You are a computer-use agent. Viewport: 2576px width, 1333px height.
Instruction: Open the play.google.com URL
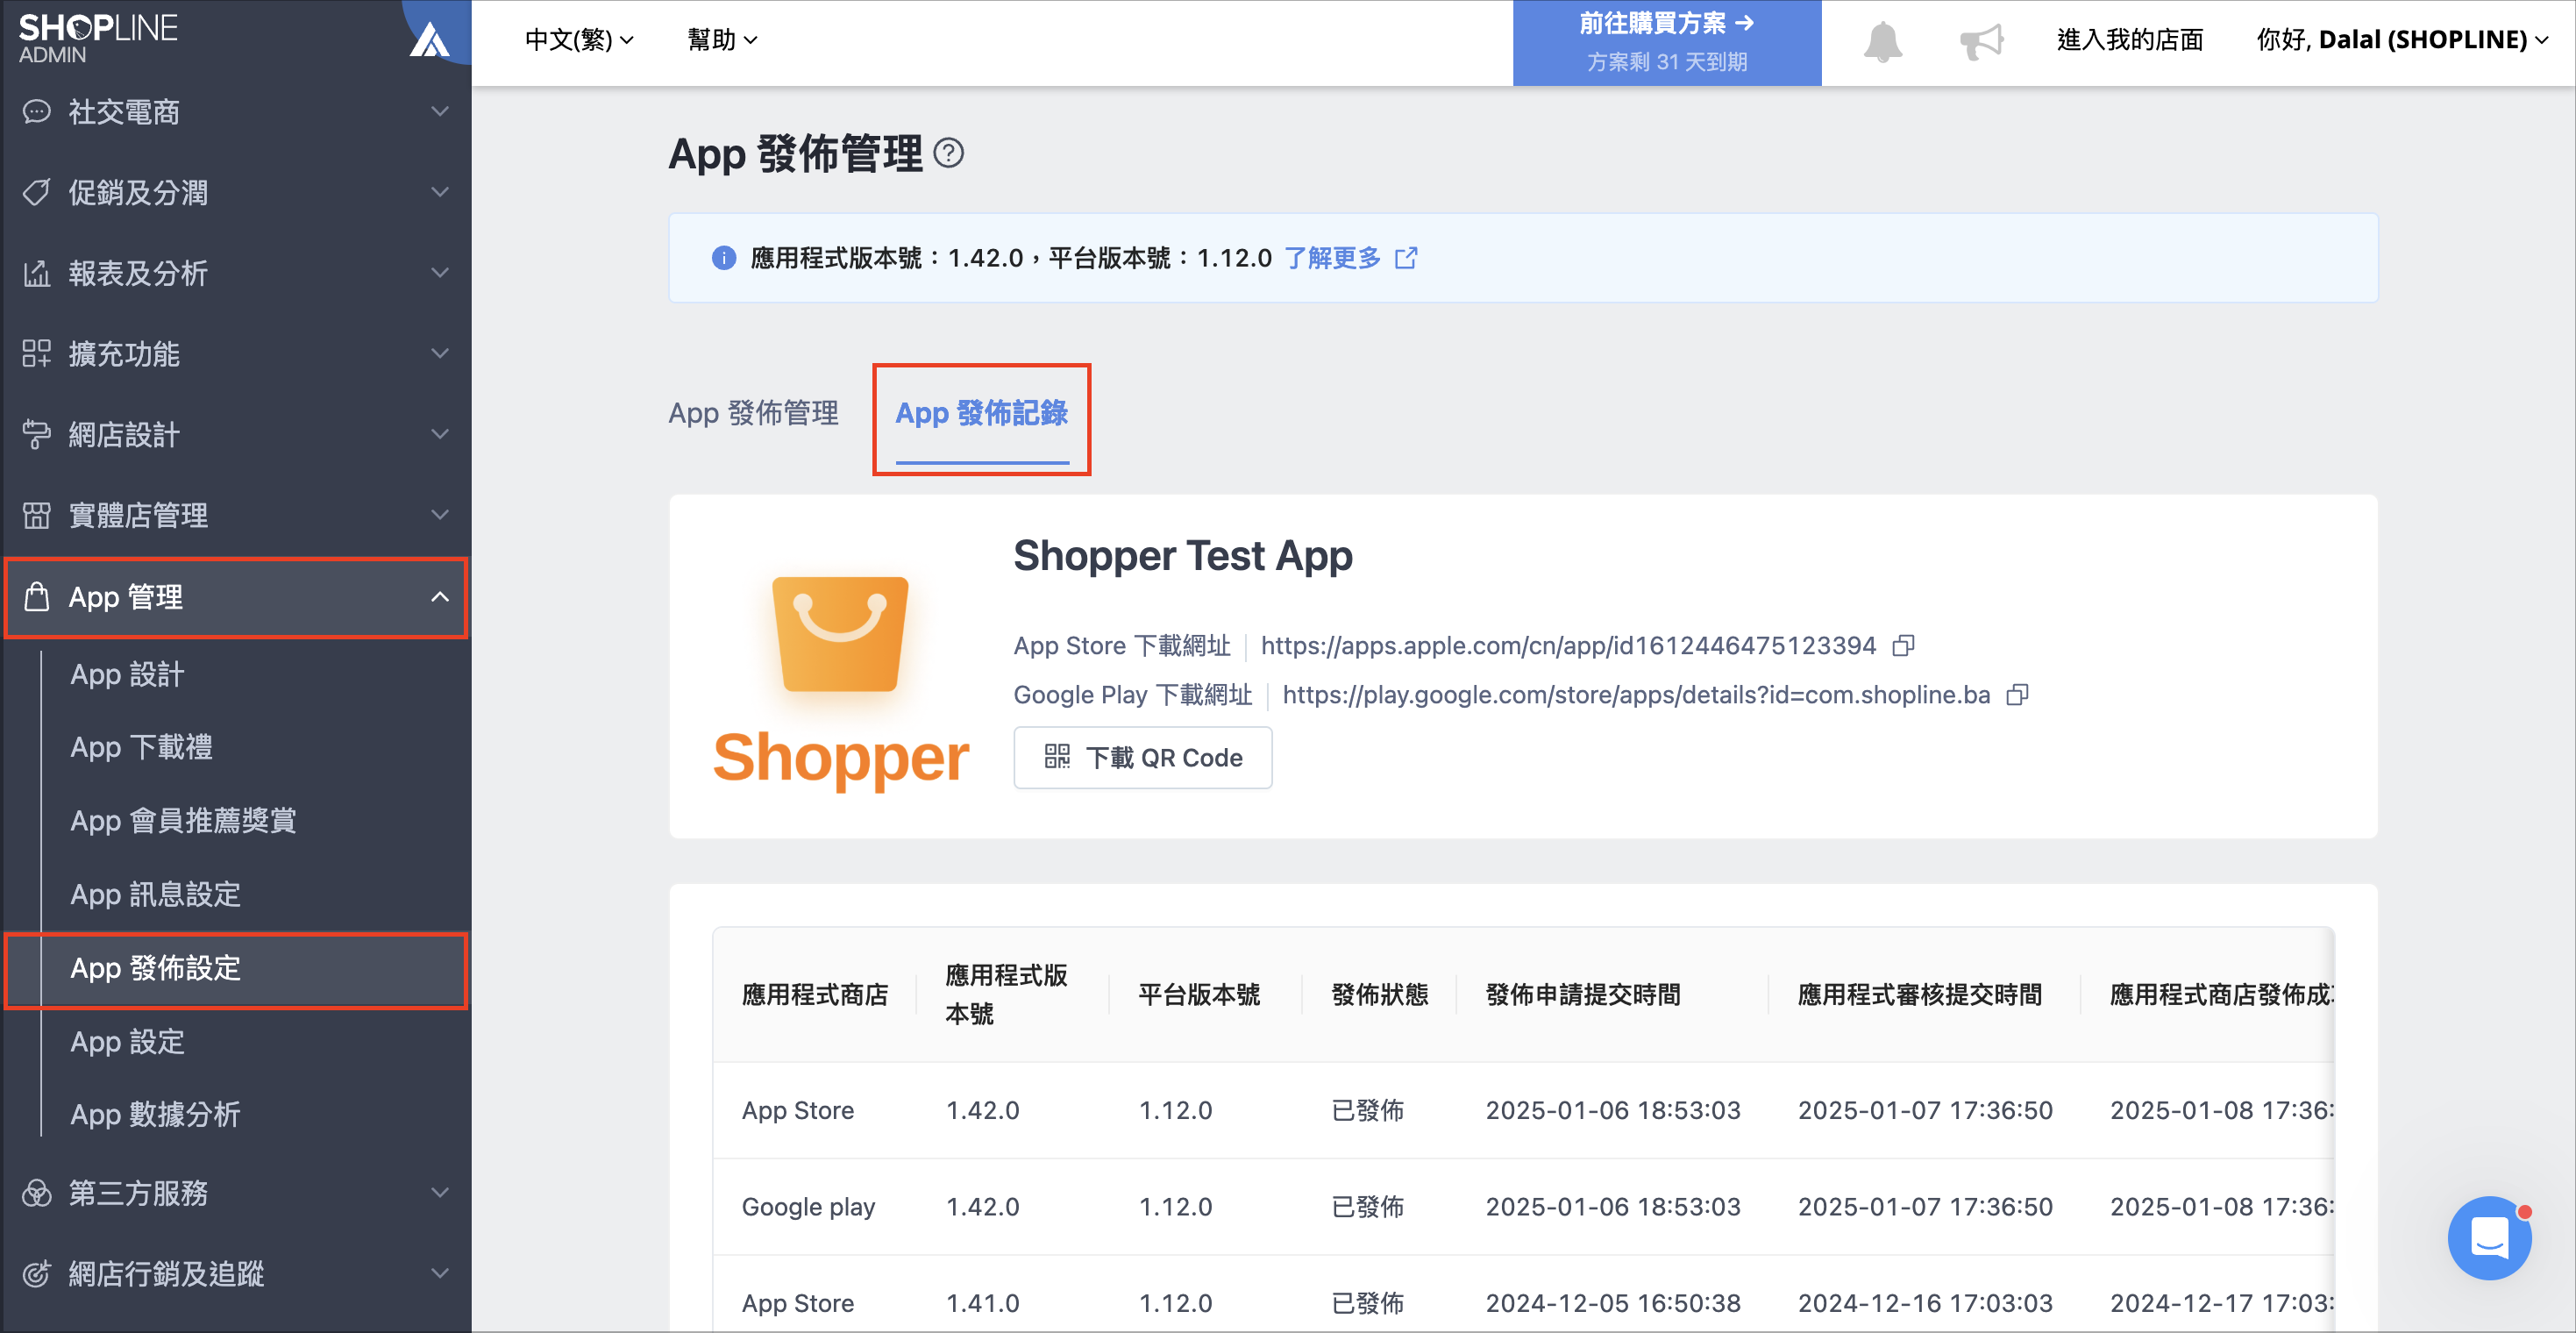coord(1636,695)
